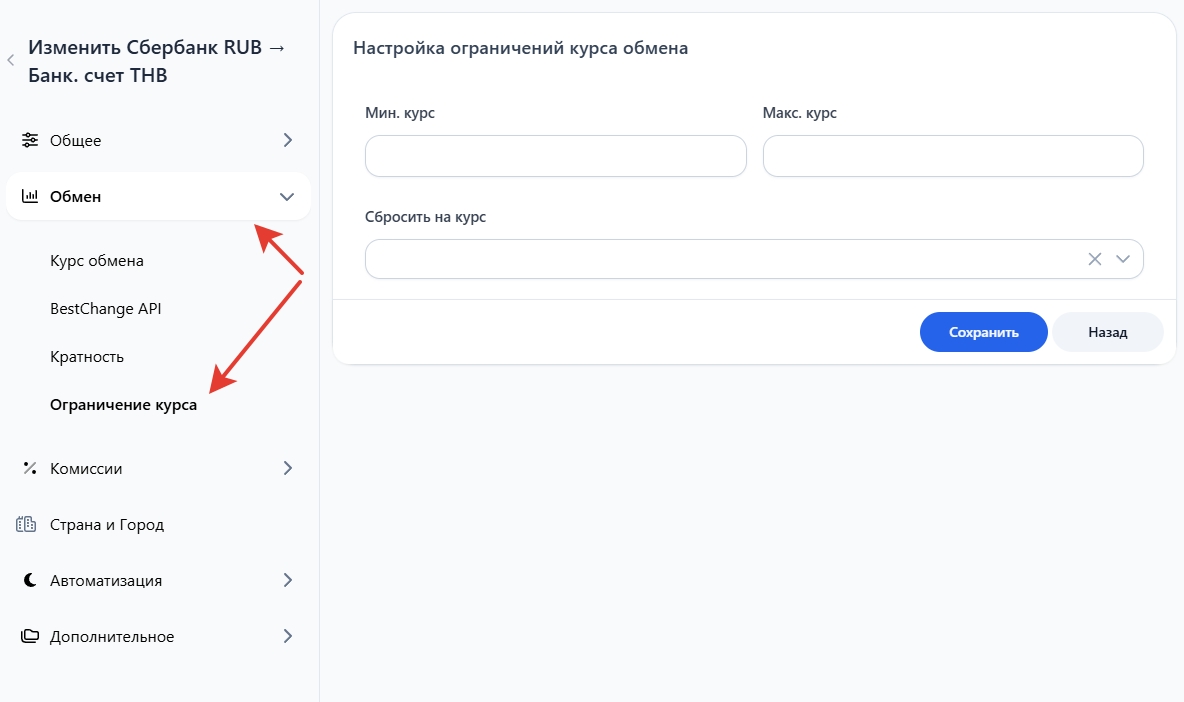
Task: Expand the Автоматизация section chevron
Action: click(288, 580)
